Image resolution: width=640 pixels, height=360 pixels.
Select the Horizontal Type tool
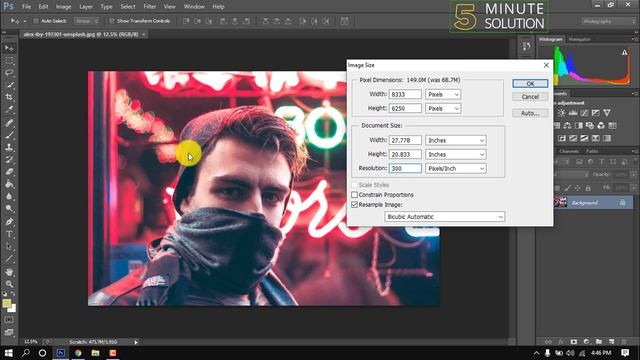[x=9, y=234]
